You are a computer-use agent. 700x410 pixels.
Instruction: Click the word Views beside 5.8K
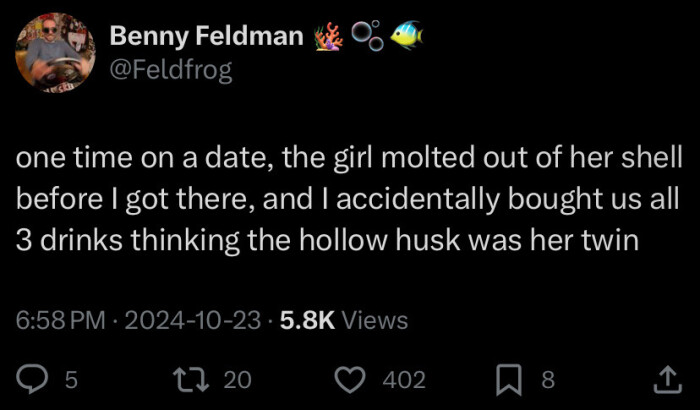(x=375, y=320)
